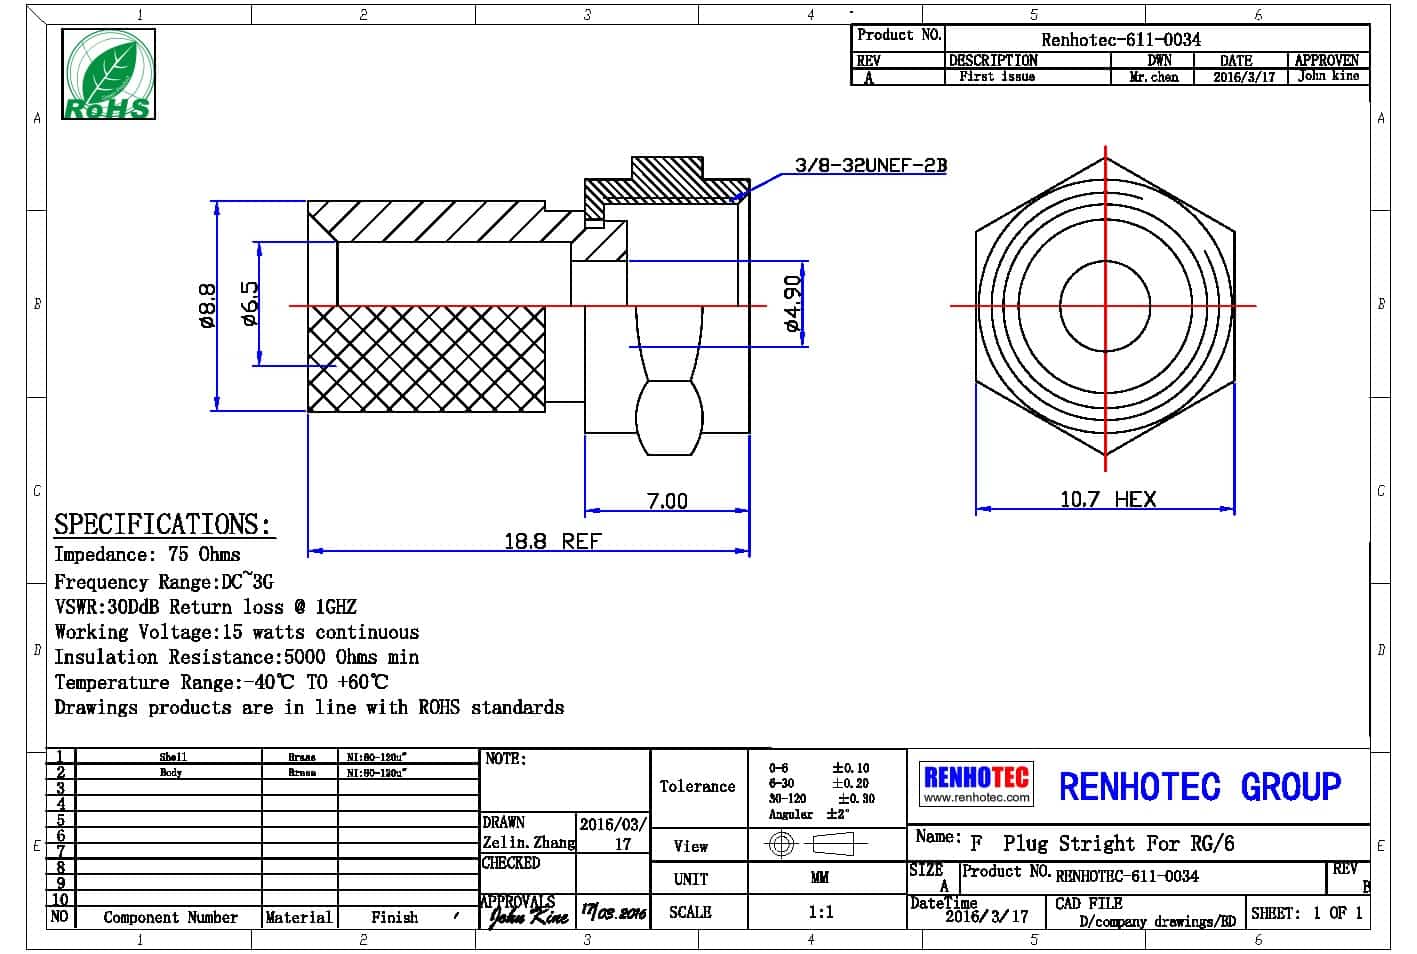Click the ø4.90 diameter dimension

tap(792, 303)
